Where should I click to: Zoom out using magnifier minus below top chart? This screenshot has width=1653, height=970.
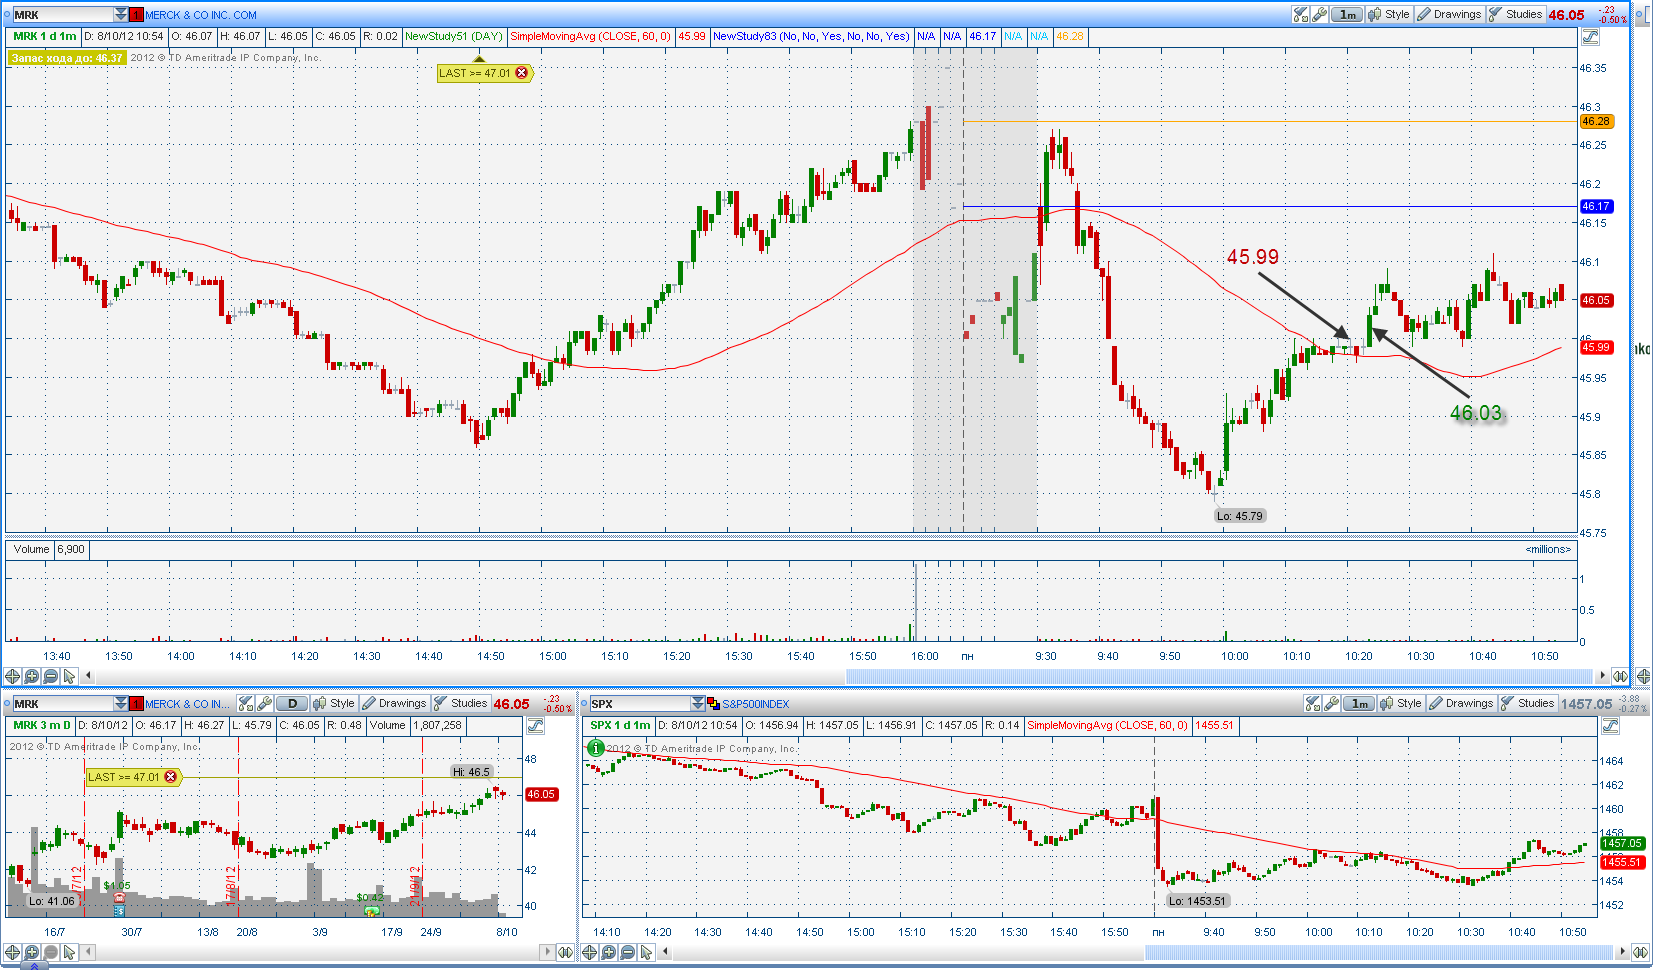51,676
